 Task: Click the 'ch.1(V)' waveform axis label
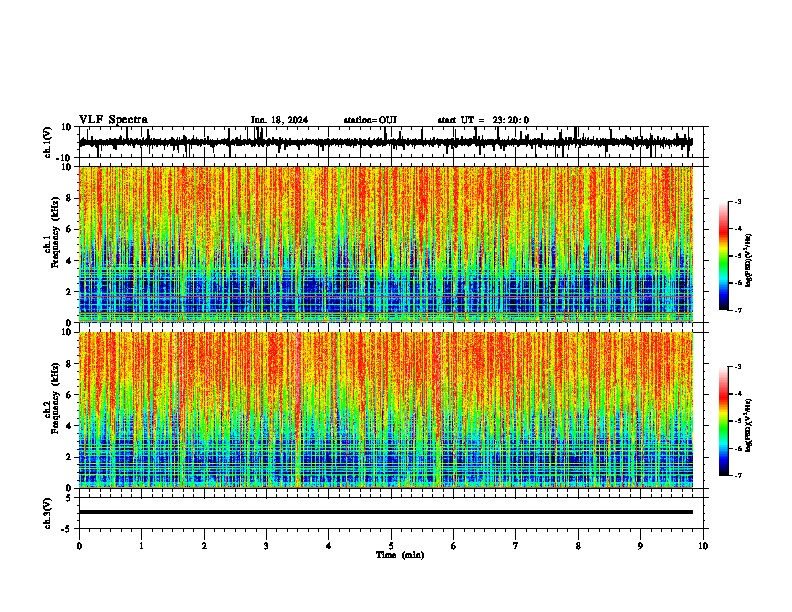pos(48,142)
